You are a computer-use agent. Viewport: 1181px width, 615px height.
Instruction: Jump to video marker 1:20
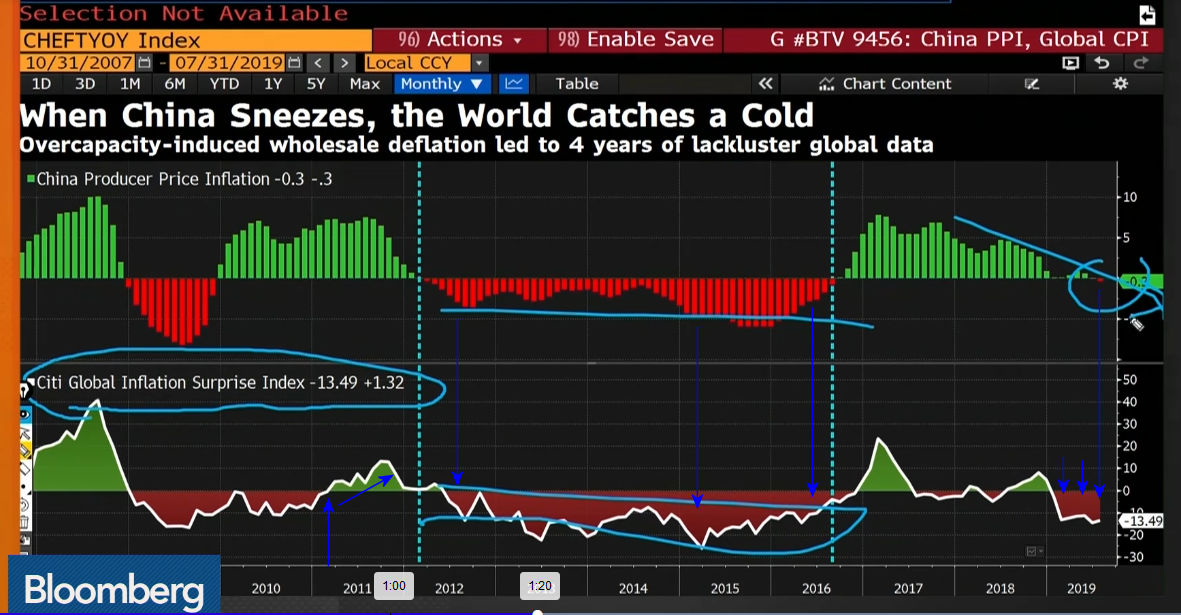(540, 586)
